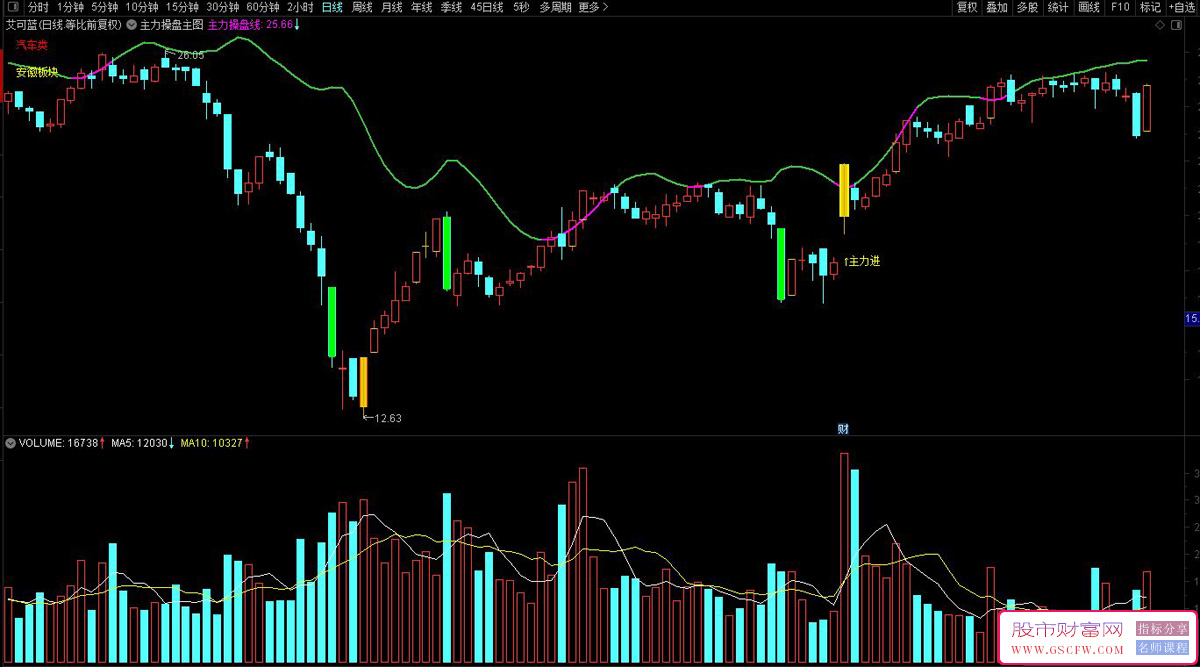Select the 1分钟 period tab
Image resolution: width=1200 pixels, height=667 pixels.
tap(70, 7)
